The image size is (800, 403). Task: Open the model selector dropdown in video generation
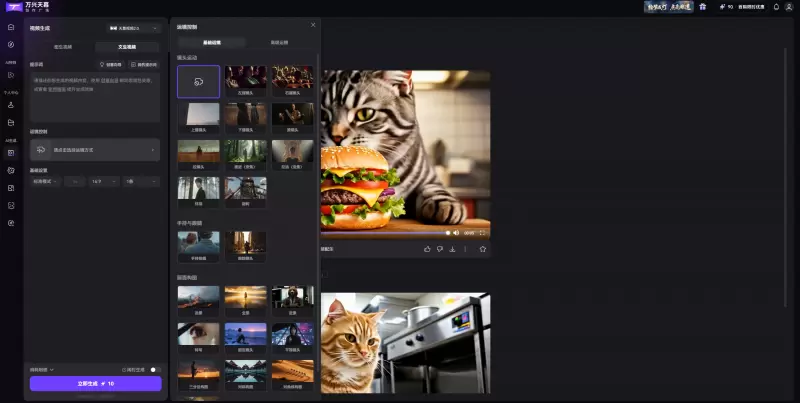coord(133,28)
